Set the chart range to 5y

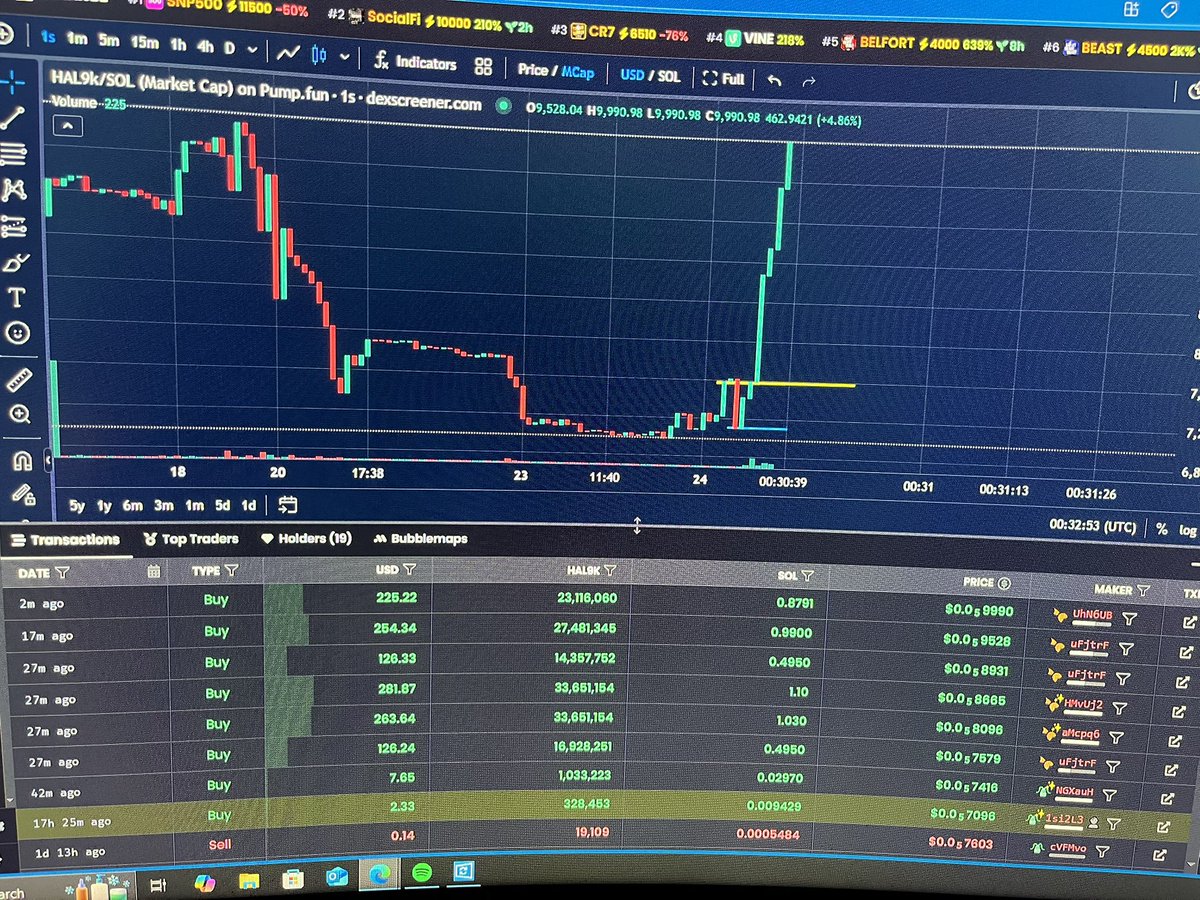point(76,506)
